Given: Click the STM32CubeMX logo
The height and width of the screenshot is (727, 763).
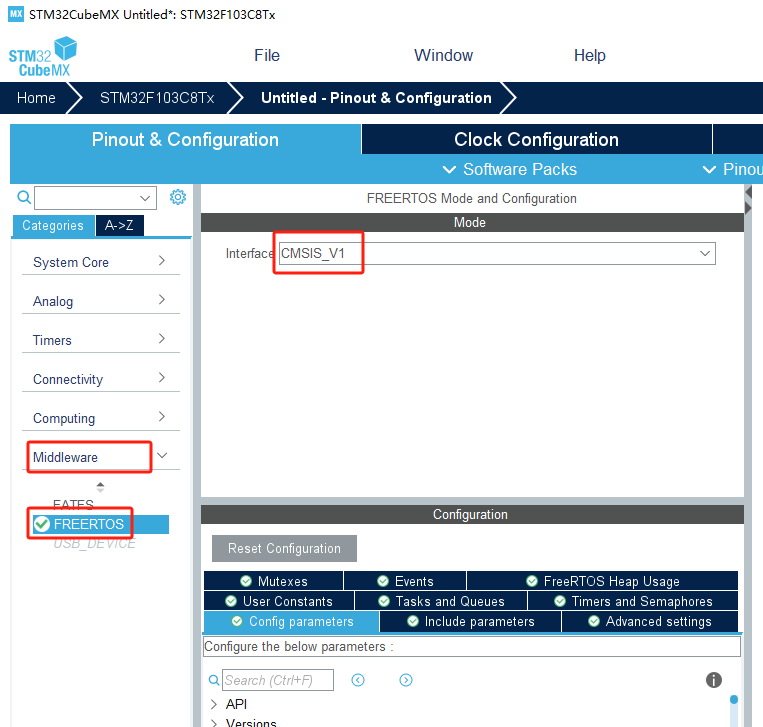Looking at the screenshot, I should pos(43,57).
